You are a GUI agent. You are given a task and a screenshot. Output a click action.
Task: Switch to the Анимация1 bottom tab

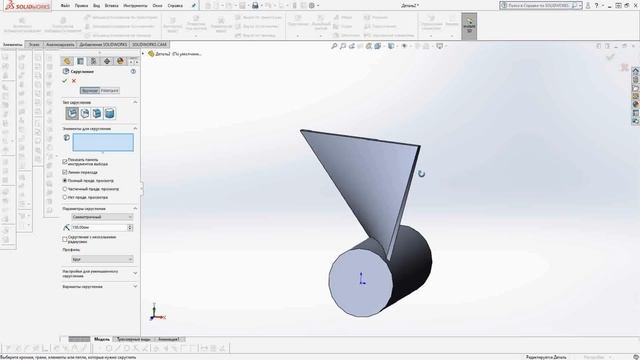point(169,339)
